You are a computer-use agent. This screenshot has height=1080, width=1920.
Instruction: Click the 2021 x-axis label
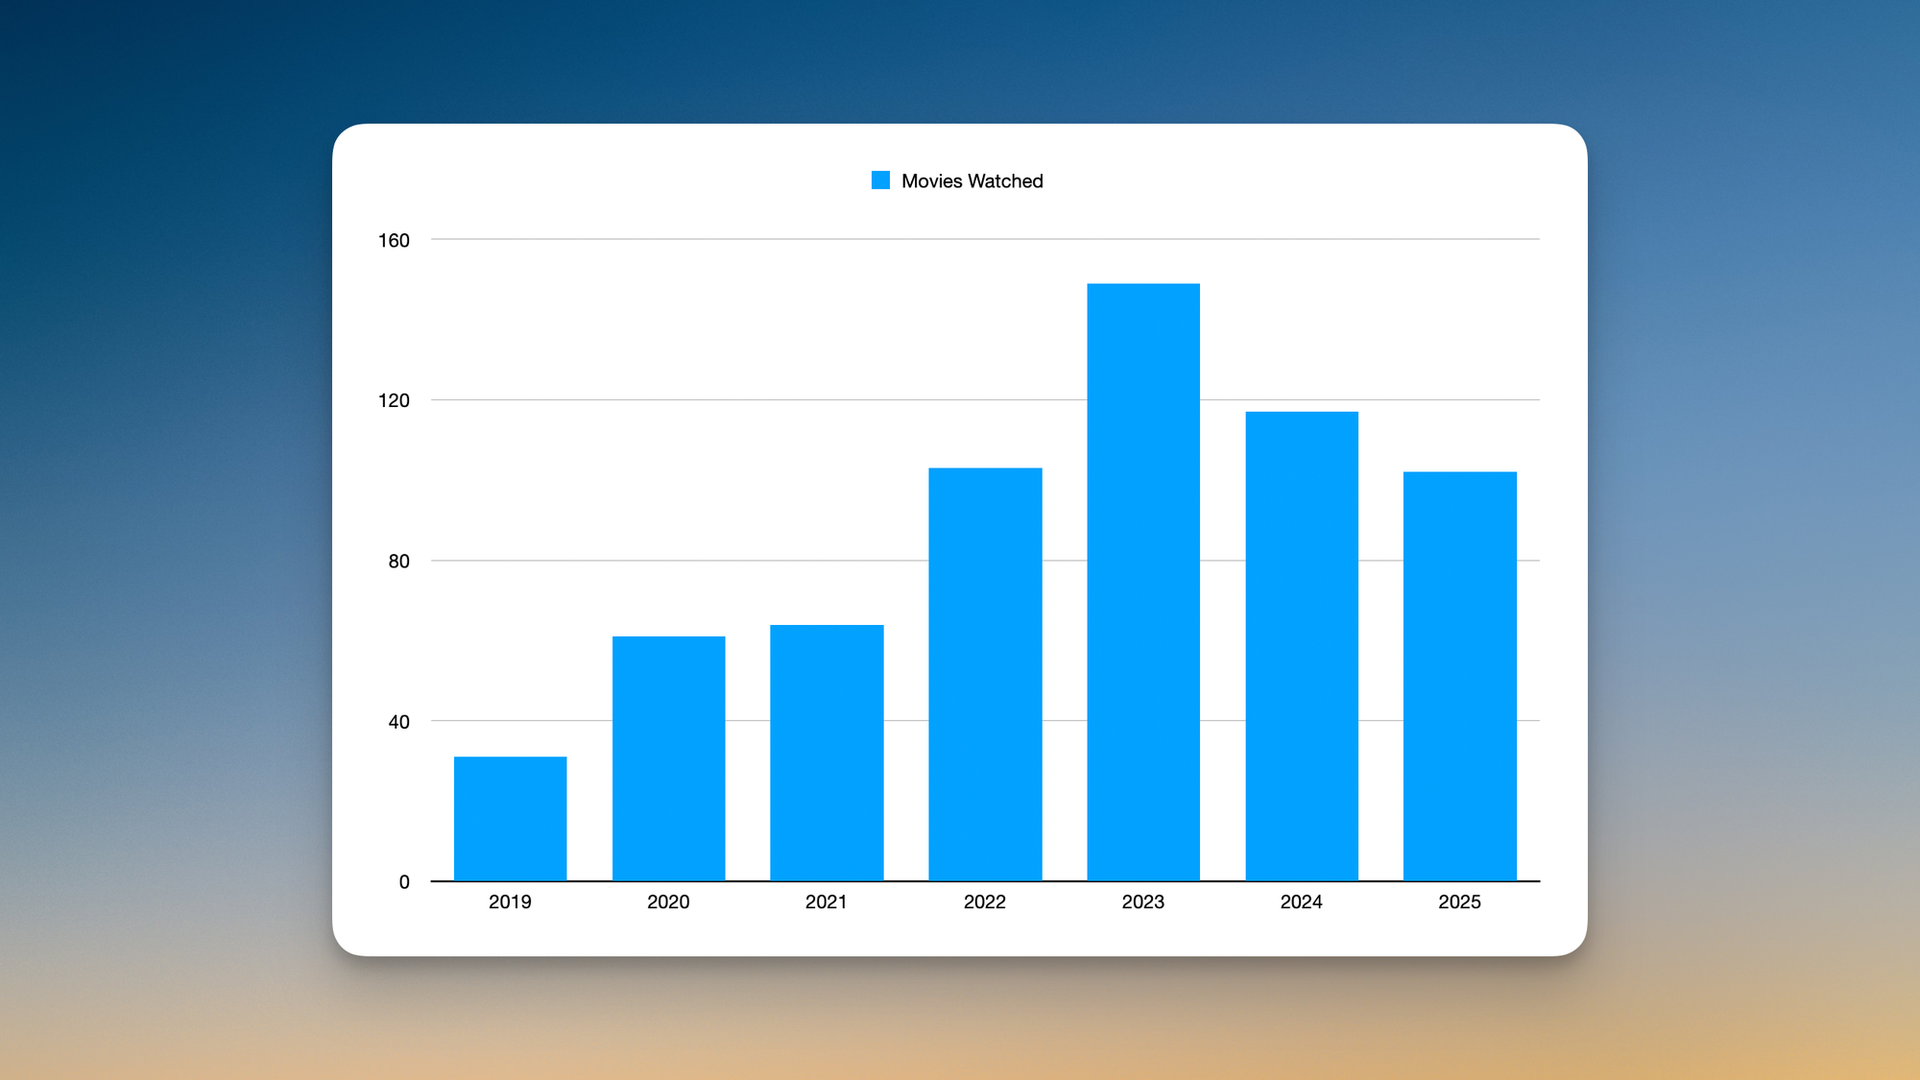826,902
